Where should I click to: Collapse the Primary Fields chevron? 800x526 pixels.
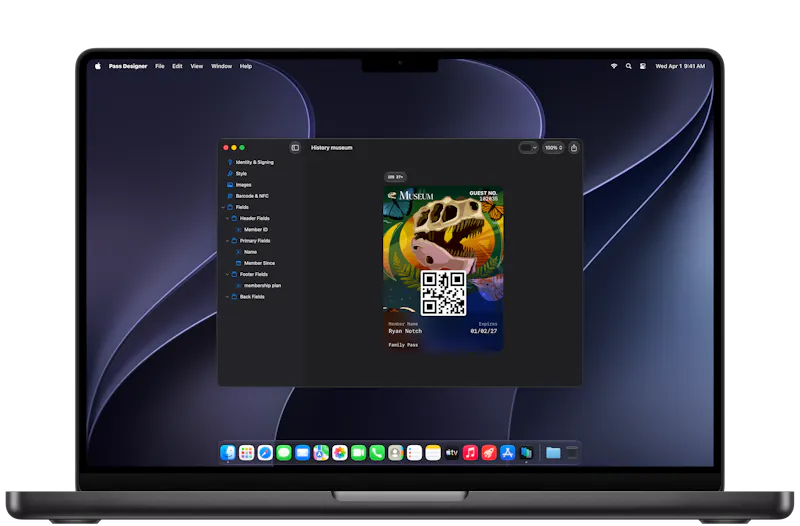(x=228, y=241)
